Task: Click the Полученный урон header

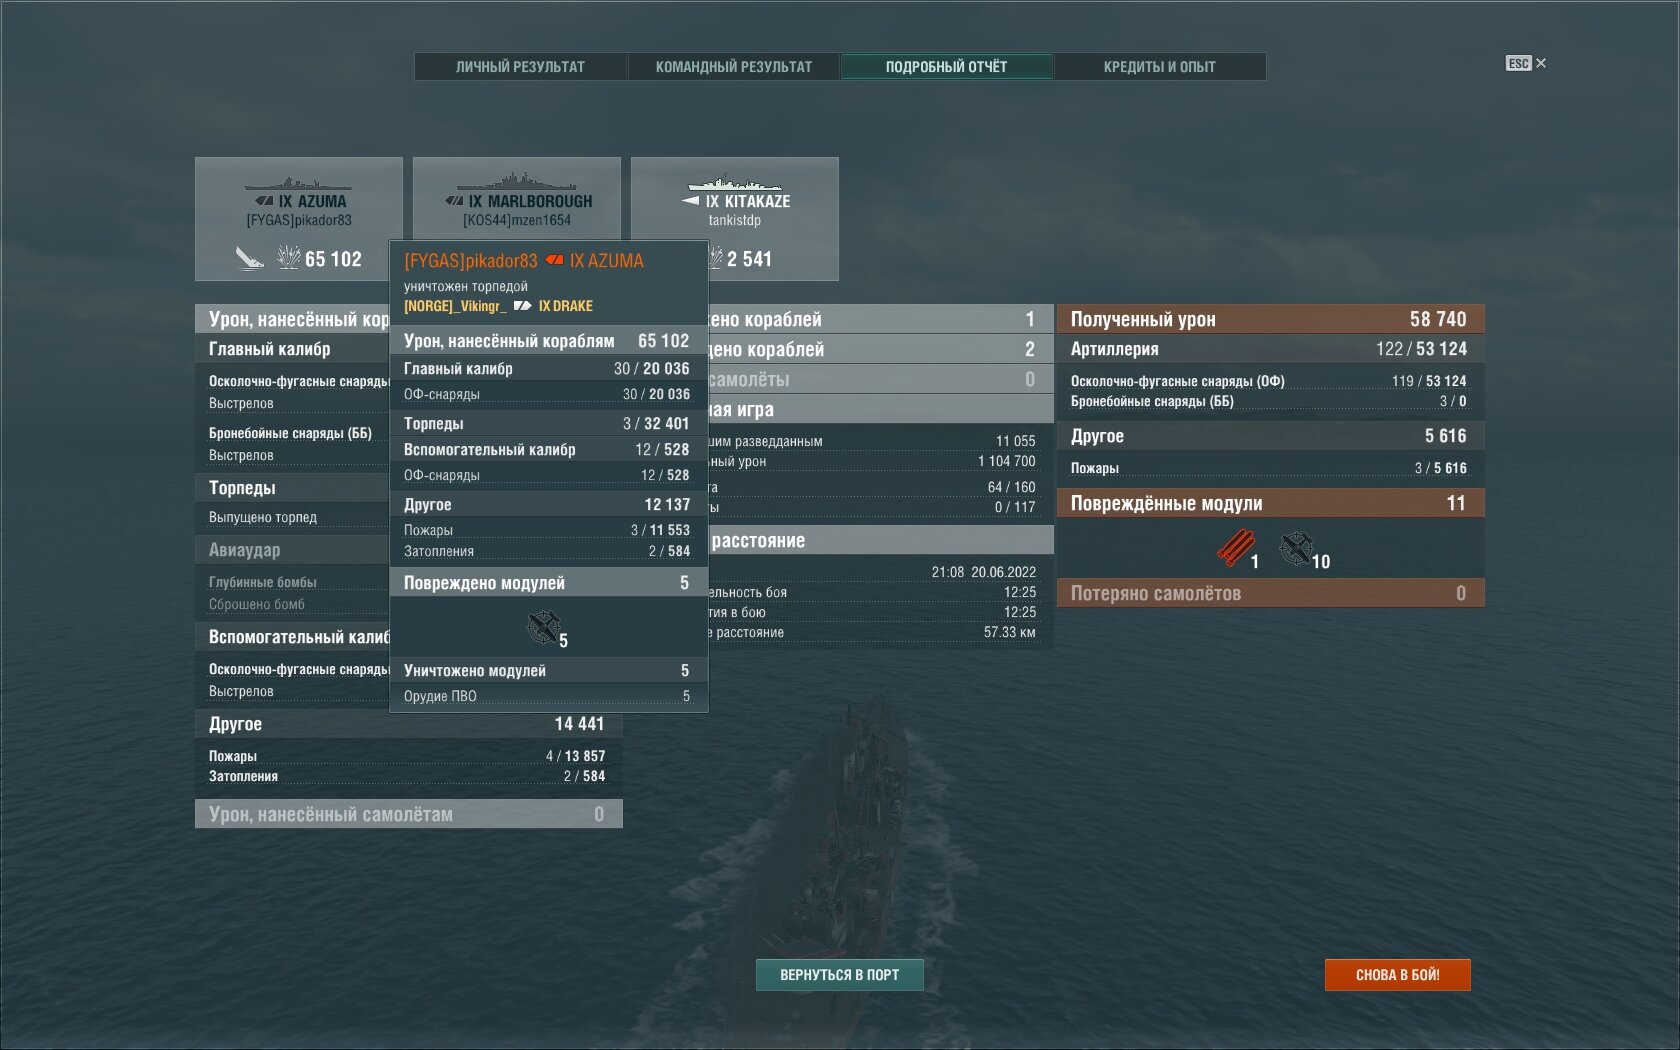Action: (1270, 319)
